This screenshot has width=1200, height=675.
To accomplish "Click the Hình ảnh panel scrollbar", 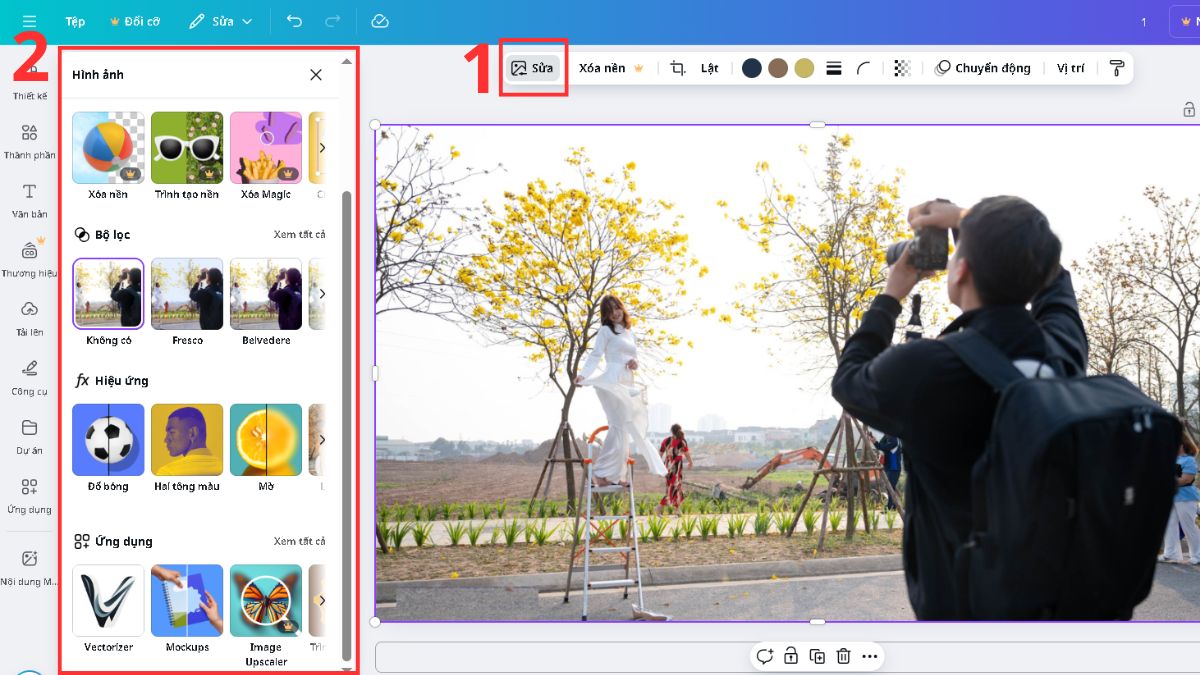I will tap(347, 425).
